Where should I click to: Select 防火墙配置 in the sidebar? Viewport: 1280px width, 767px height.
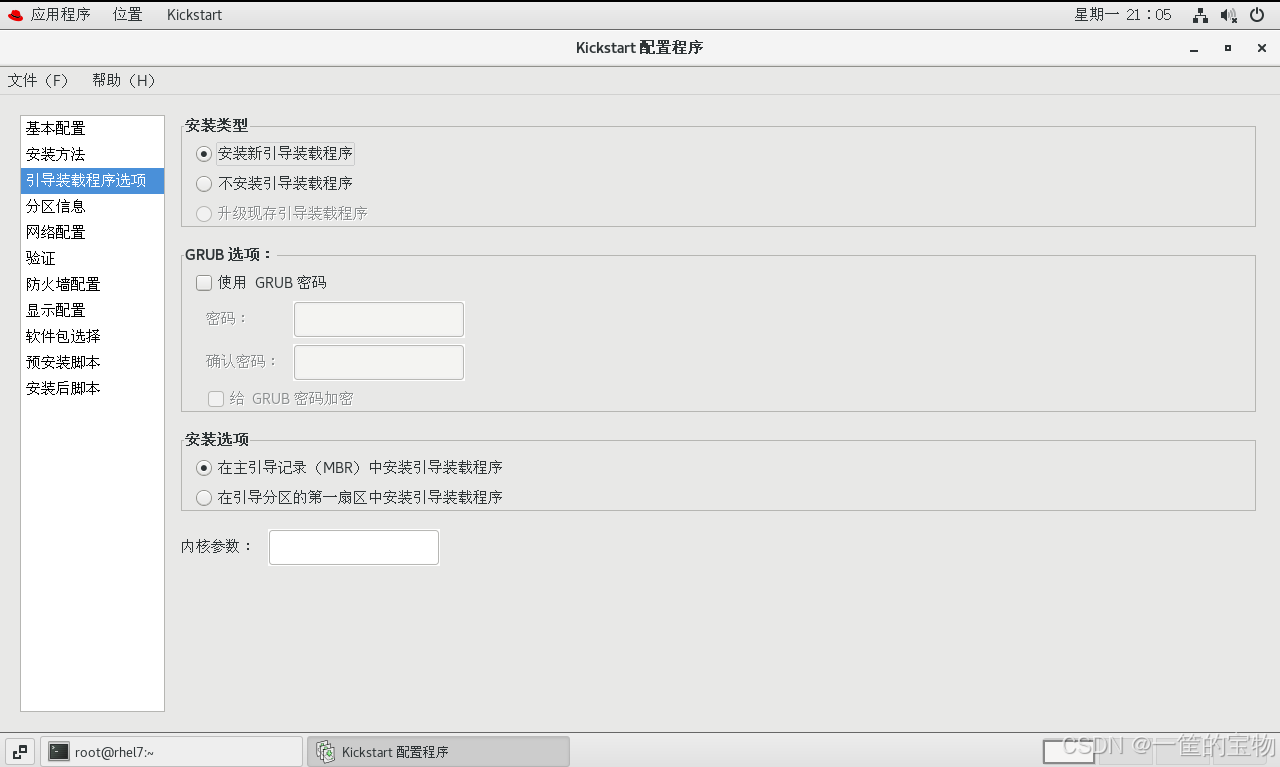pyautogui.click(x=92, y=284)
